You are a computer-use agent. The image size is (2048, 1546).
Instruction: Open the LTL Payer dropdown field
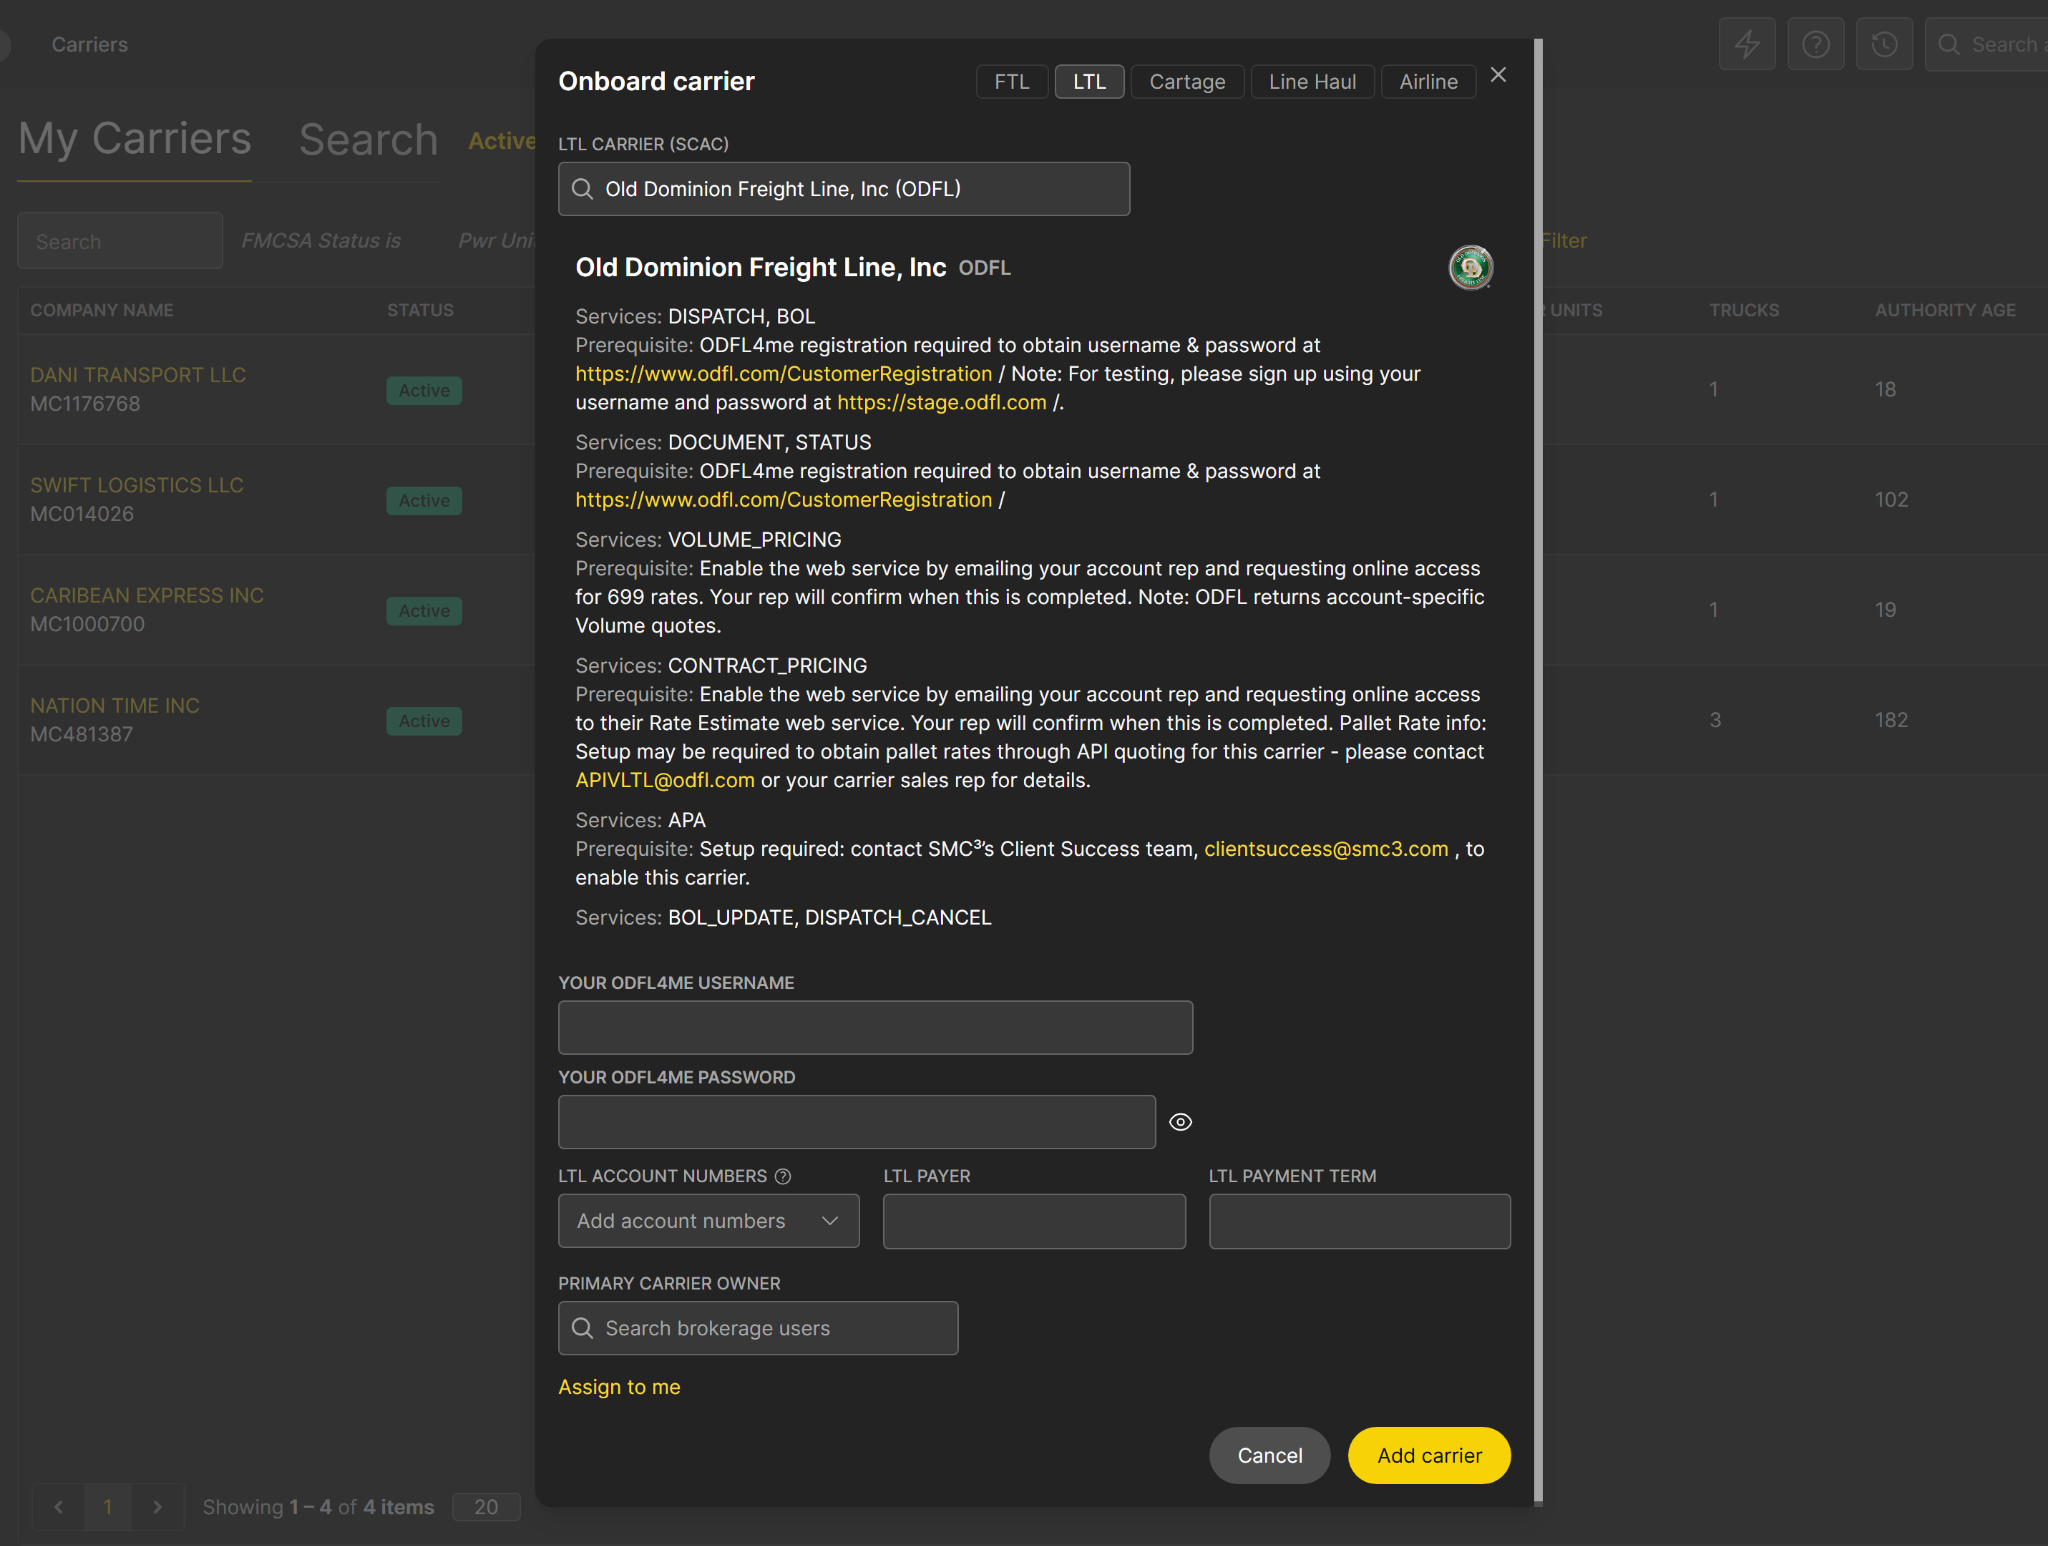coord(1034,1221)
